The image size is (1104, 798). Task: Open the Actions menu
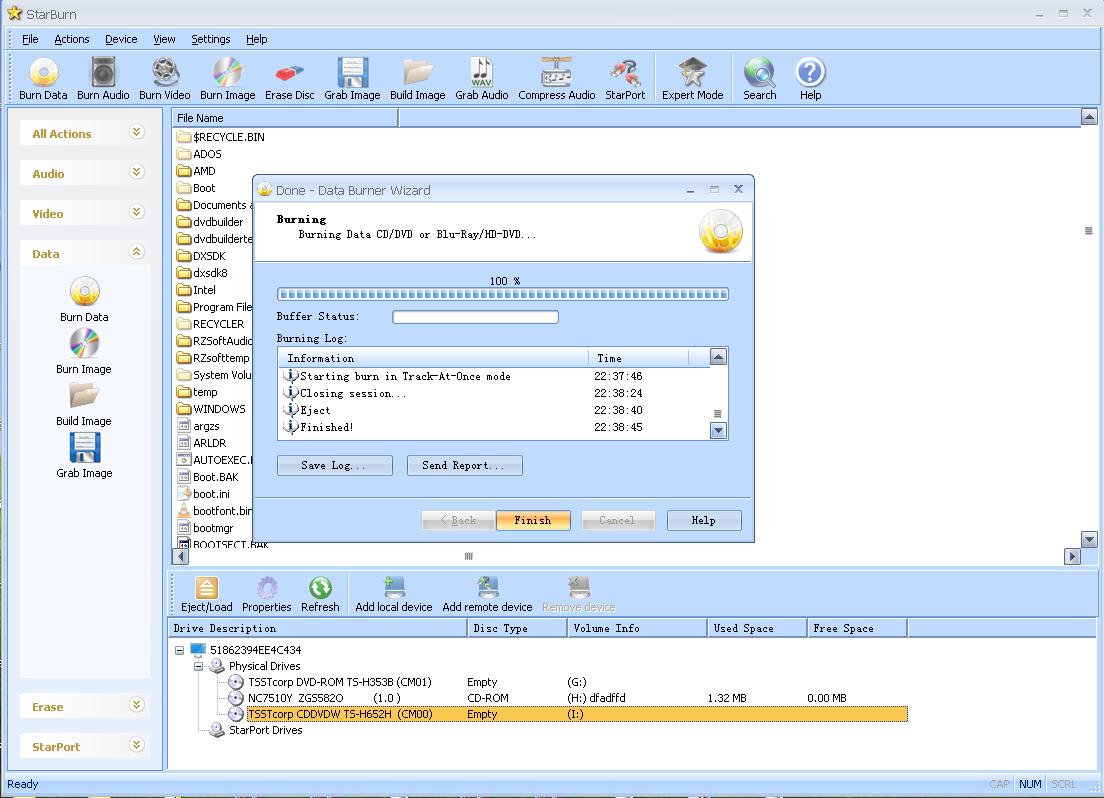pos(72,39)
